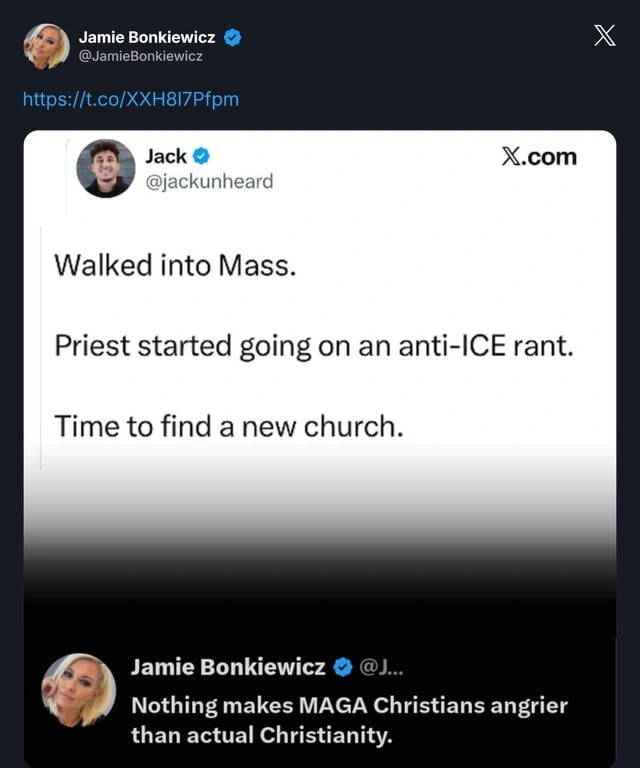The image size is (640, 768).
Task: Open Jamie's avatar in the bottom reply
Action: click(78, 690)
